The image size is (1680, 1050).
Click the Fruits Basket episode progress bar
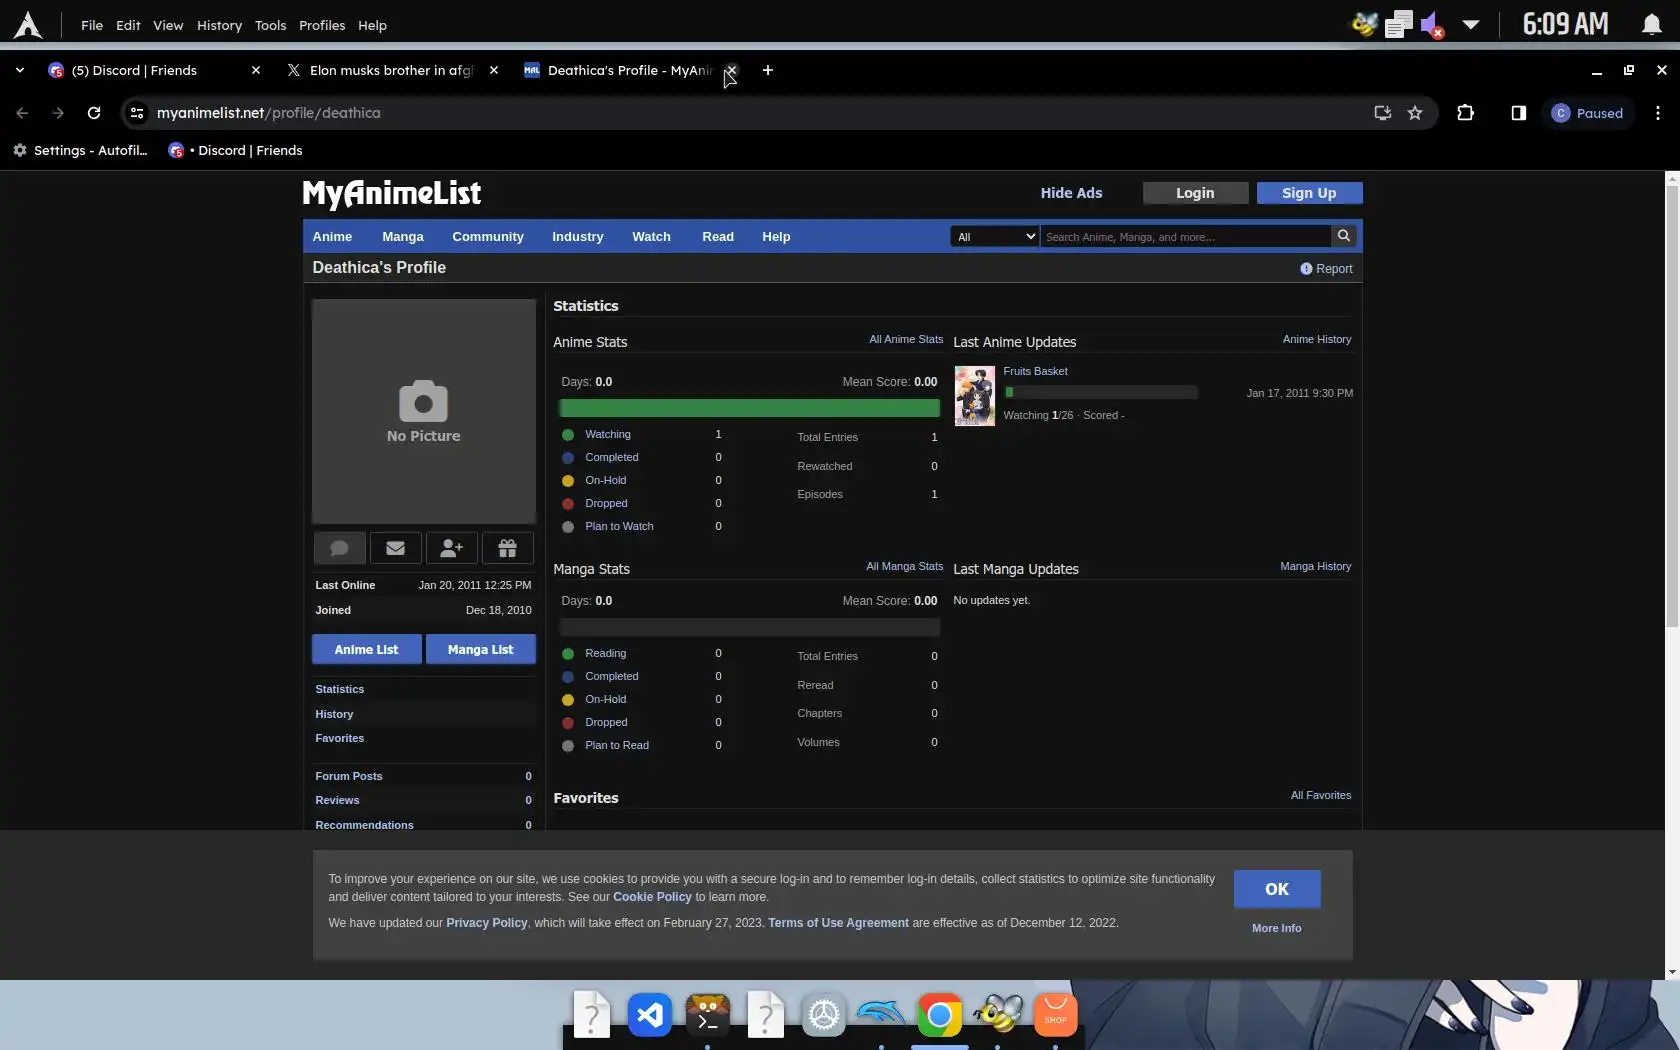1100,393
